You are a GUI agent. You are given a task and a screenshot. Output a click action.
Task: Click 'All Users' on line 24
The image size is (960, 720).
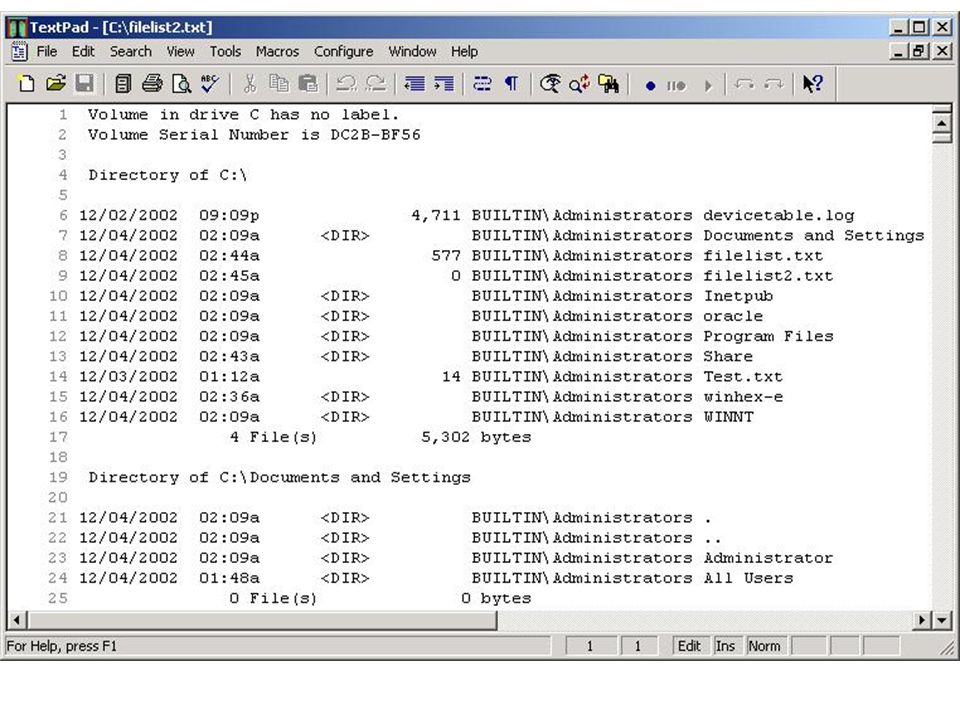(x=748, y=578)
